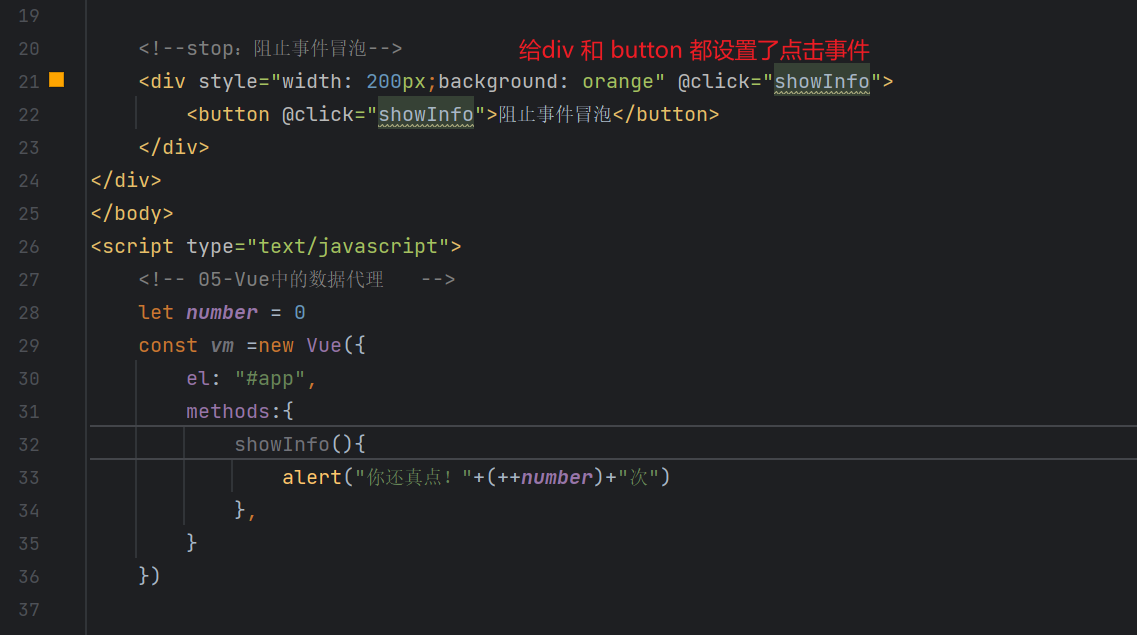Click line number 29 in the gutter

click(x=29, y=345)
